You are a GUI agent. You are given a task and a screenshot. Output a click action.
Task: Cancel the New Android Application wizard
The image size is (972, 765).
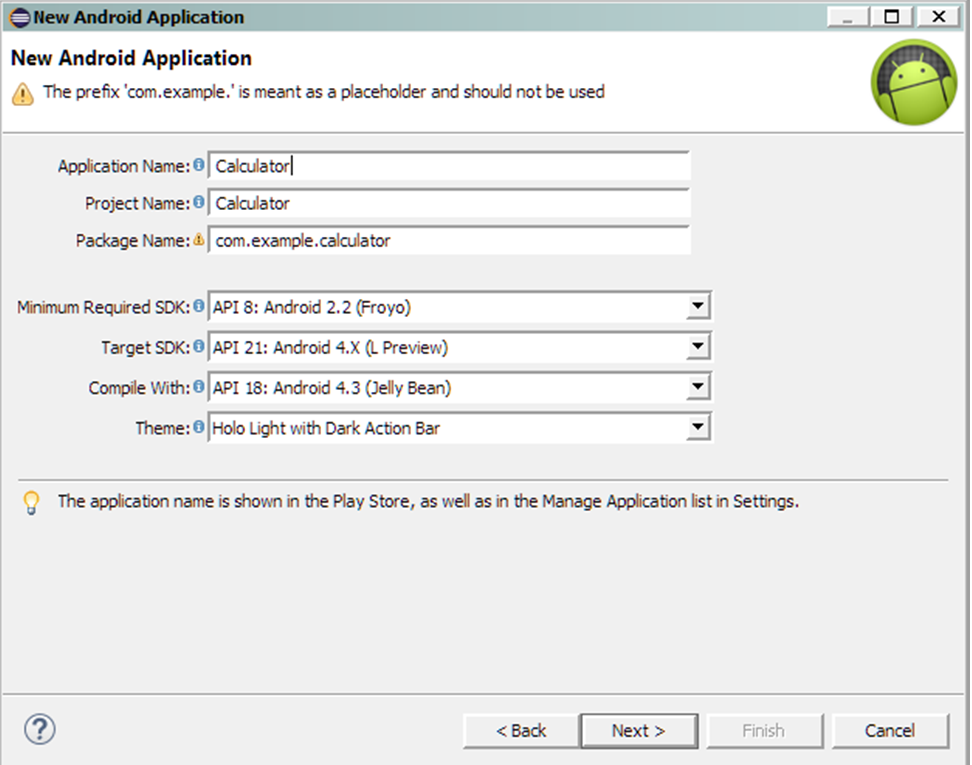tap(890, 731)
